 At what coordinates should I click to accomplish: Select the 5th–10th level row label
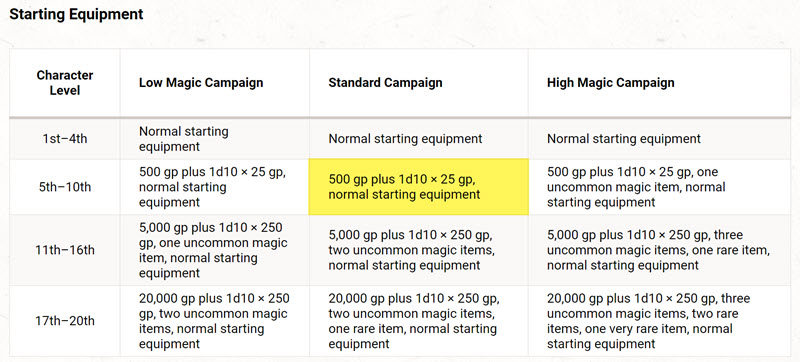tap(65, 187)
